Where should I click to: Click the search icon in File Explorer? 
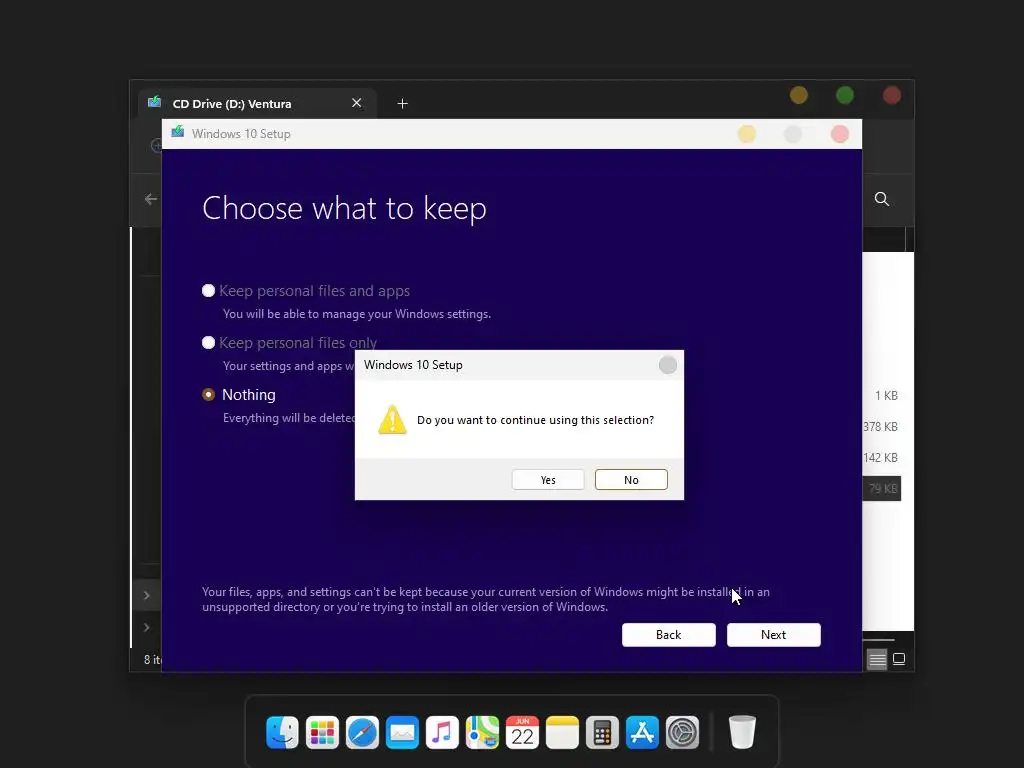tap(882, 199)
